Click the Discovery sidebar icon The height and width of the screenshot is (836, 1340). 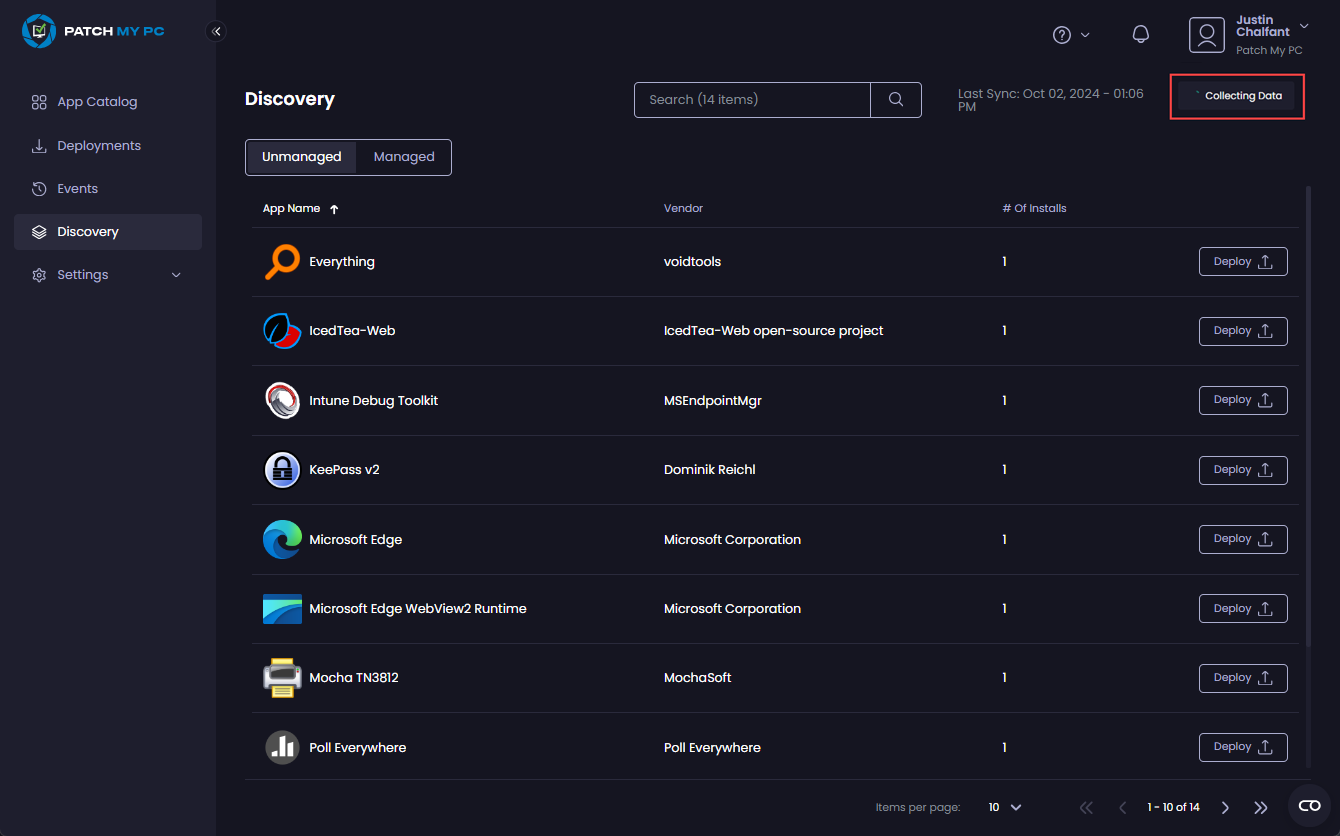[x=37, y=231]
